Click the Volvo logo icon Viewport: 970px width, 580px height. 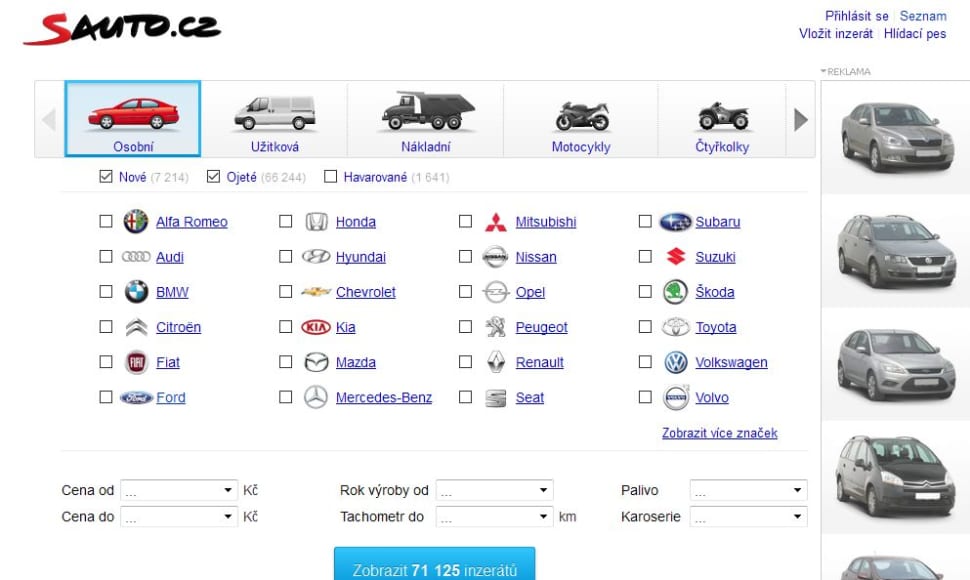pyautogui.click(x=676, y=398)
